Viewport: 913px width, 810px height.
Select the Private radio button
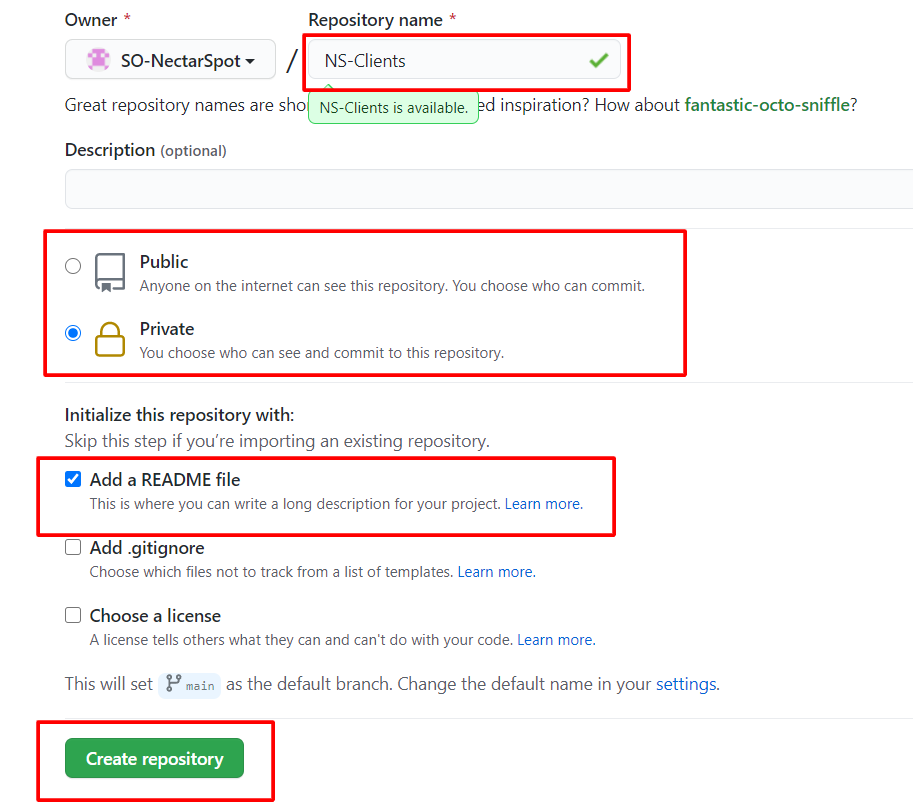click(x=73, y=333)
